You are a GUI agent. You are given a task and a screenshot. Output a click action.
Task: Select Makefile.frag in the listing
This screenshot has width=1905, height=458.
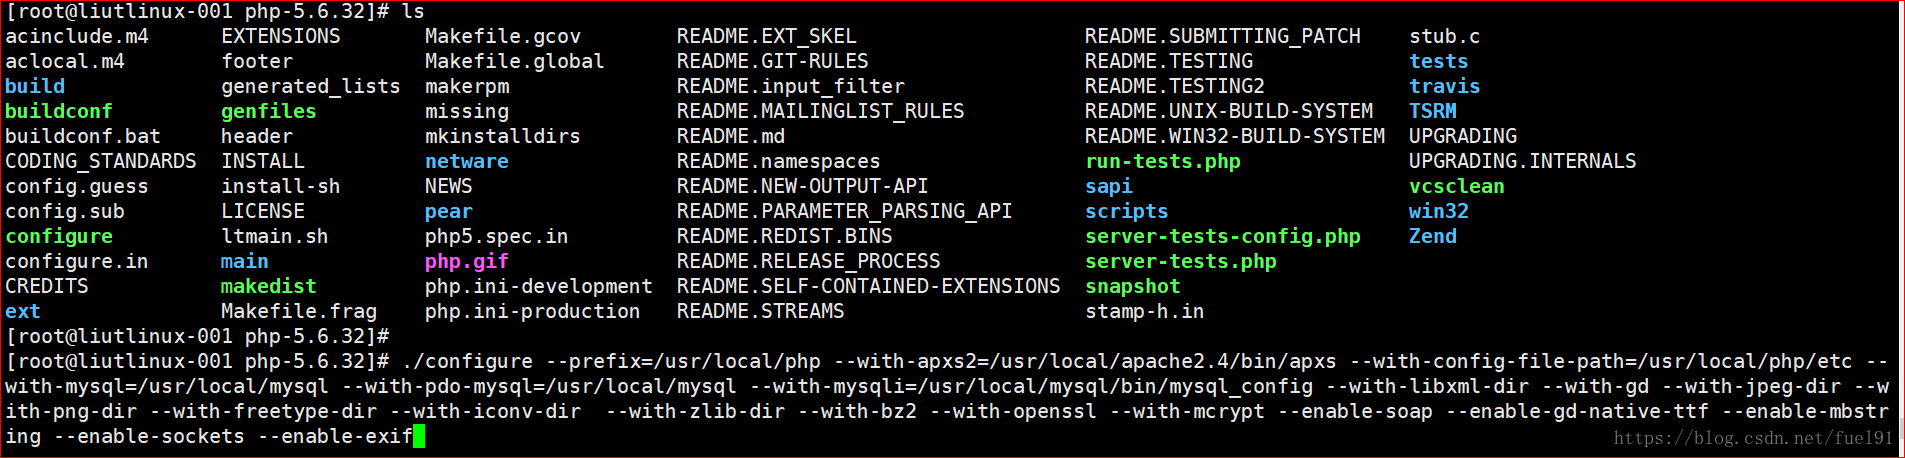(299, 312)
